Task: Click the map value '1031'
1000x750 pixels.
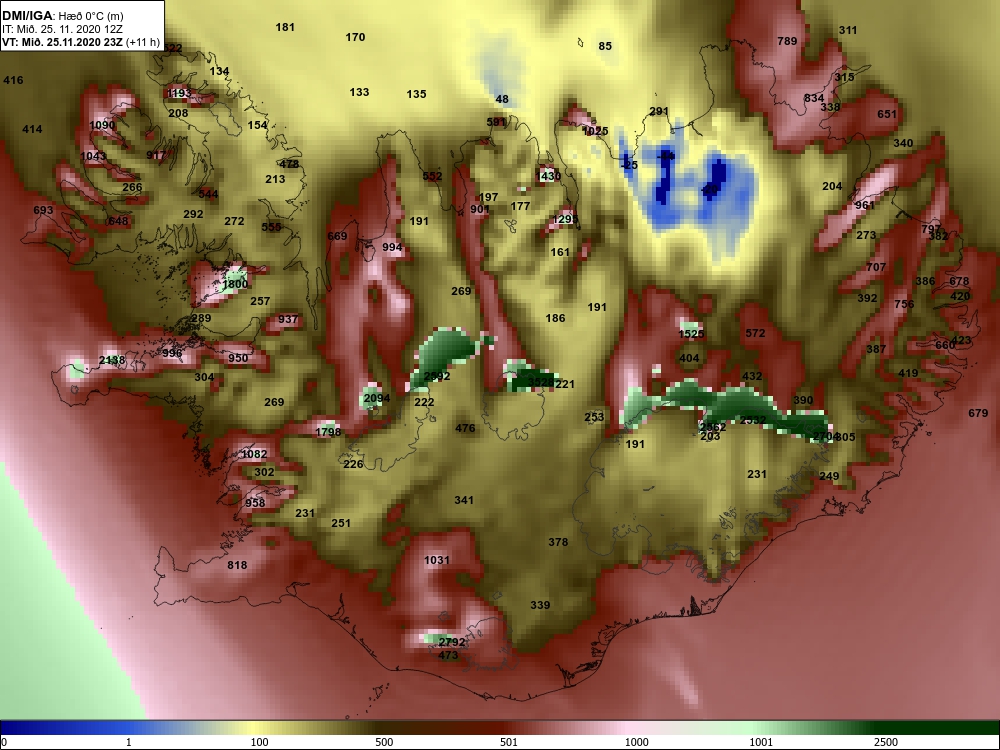Action: pos(437,560)
